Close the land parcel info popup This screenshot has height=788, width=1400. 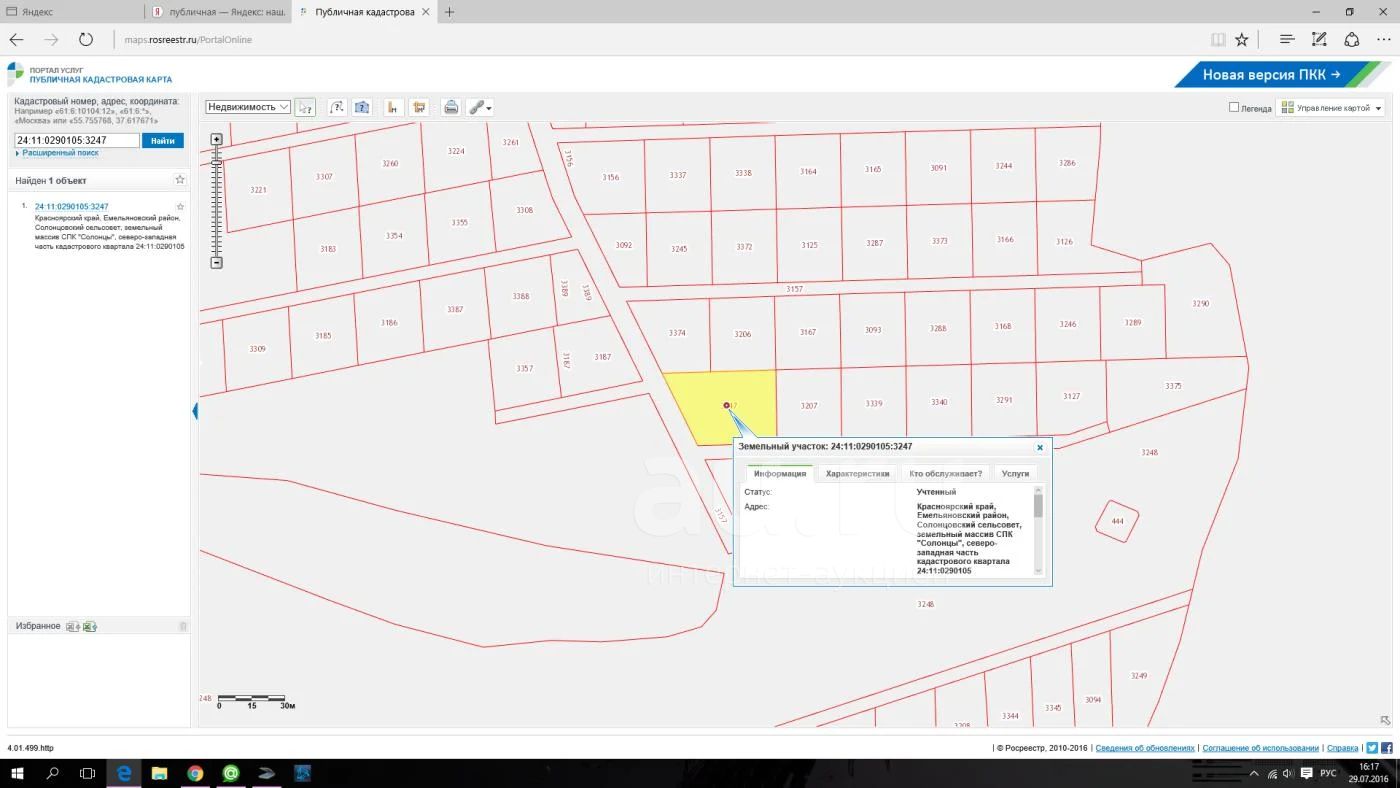[1040, 448]
